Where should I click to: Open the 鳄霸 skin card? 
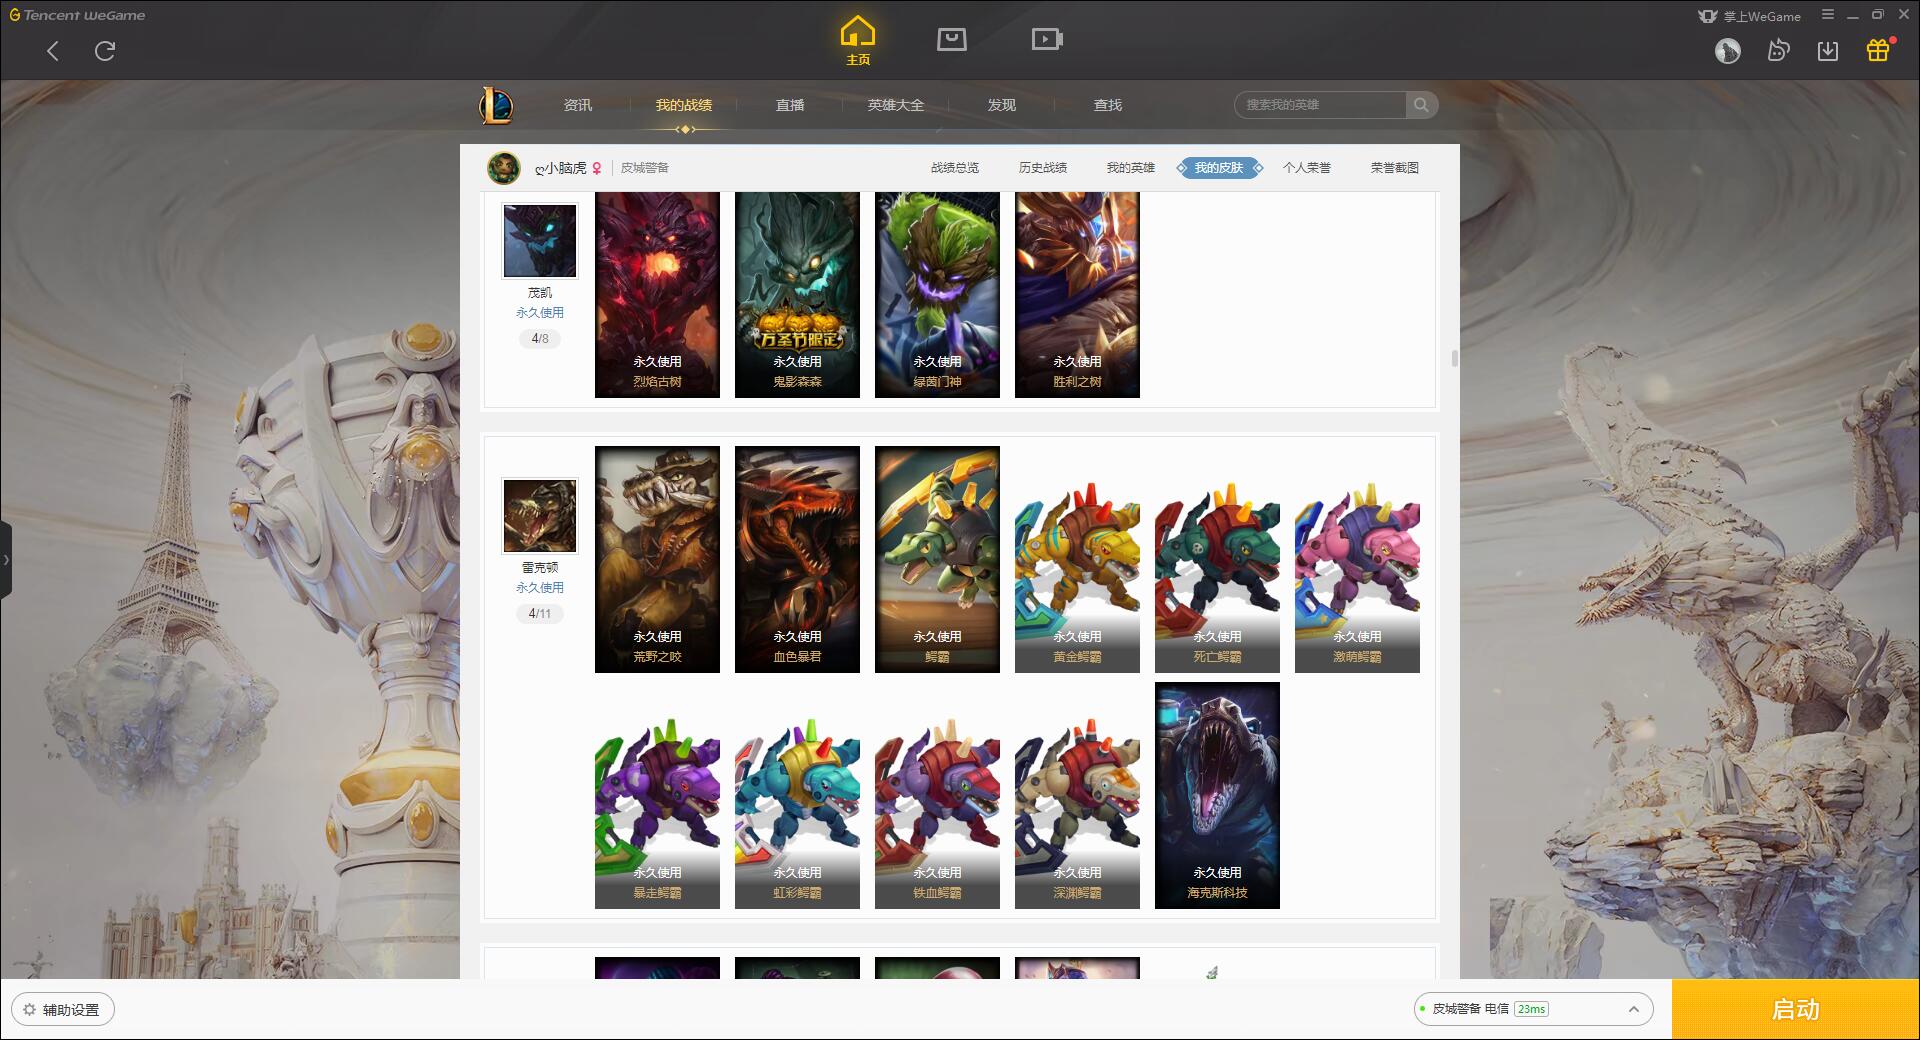click(x=937, y=560)
